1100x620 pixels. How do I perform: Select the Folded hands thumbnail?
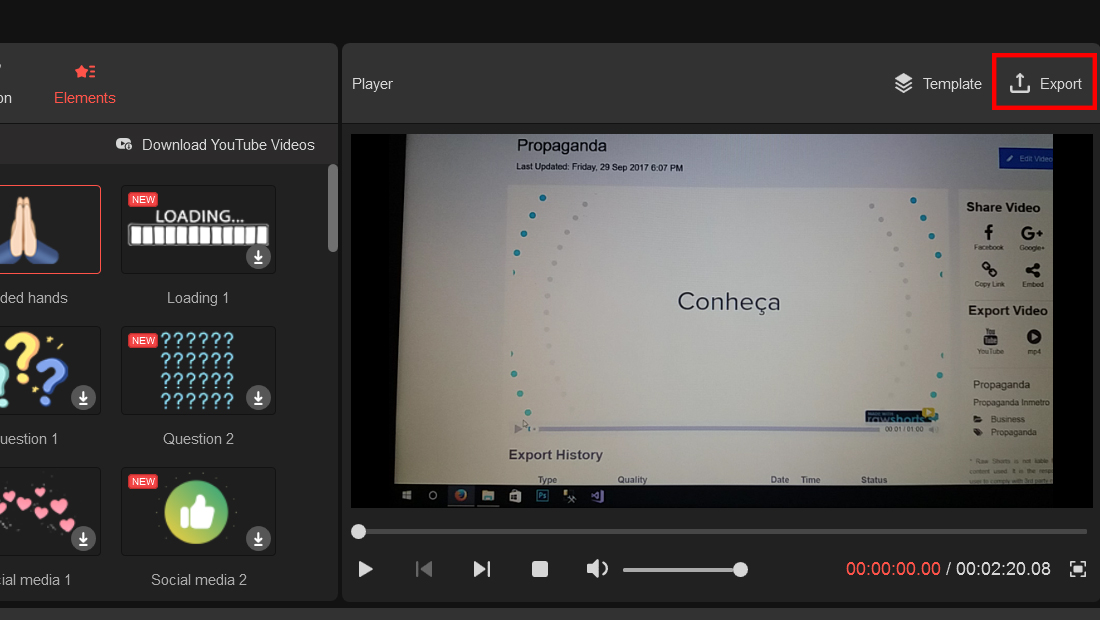click(48, 229)
